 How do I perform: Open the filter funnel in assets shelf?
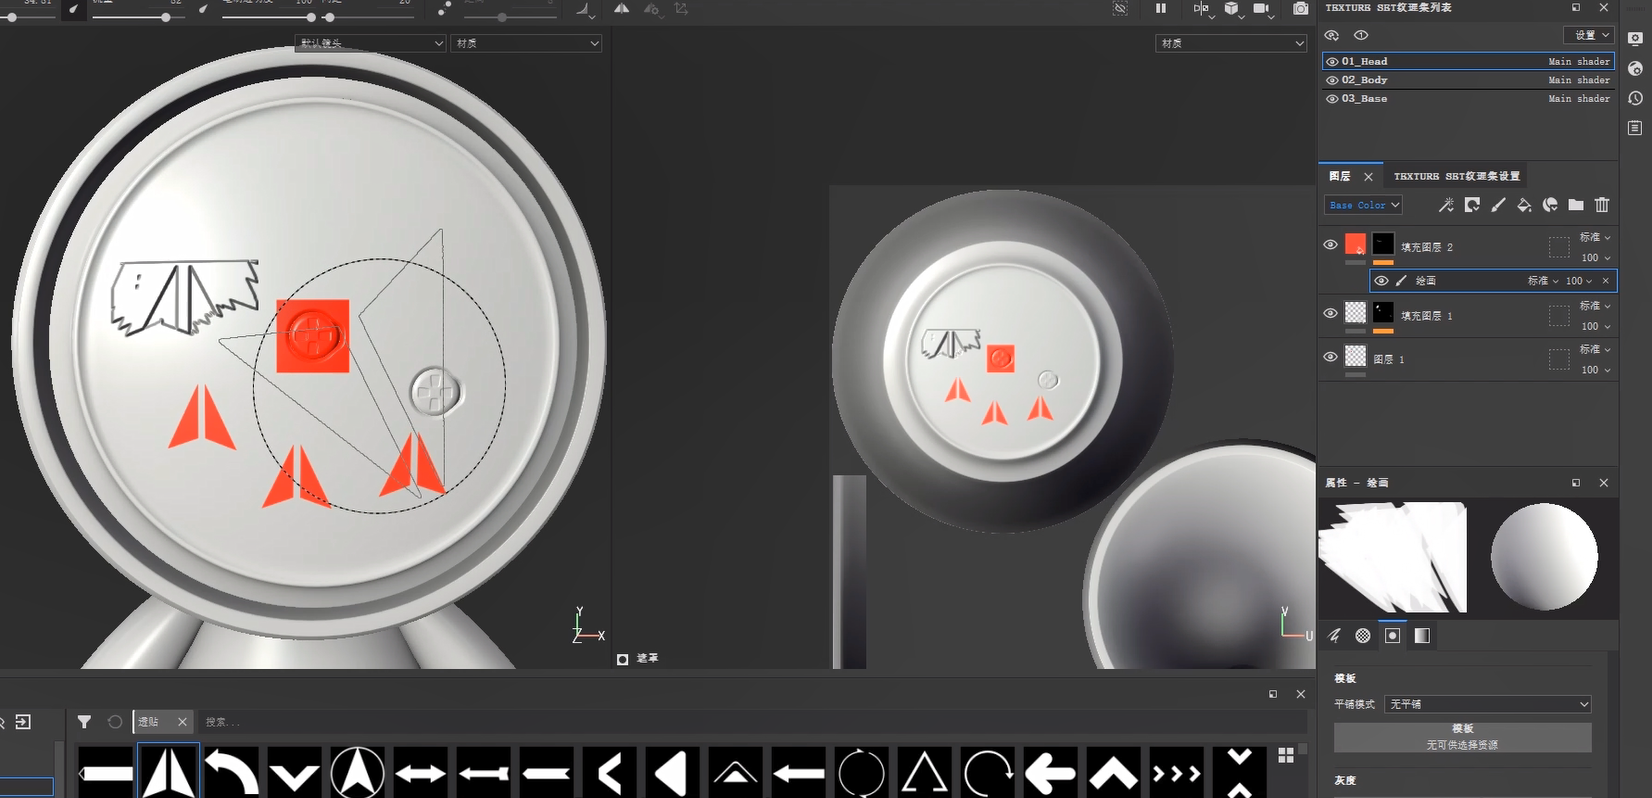[x=84, y=722]
